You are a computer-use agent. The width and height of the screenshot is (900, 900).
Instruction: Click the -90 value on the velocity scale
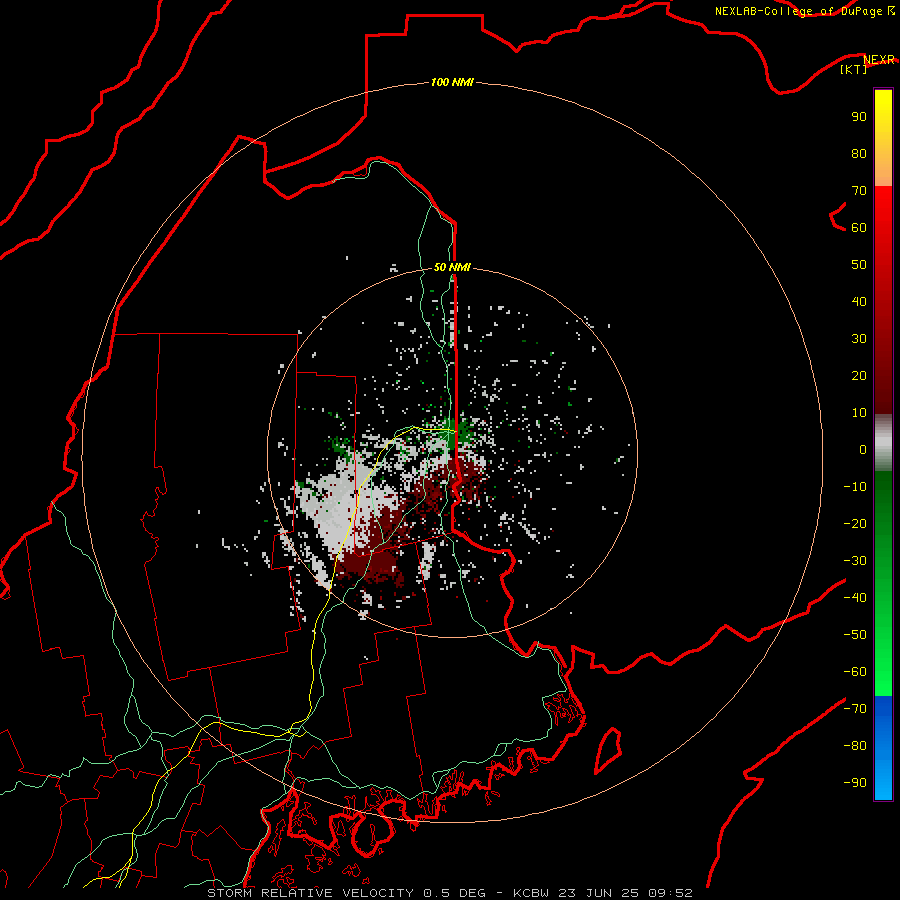tap(855, 783)
